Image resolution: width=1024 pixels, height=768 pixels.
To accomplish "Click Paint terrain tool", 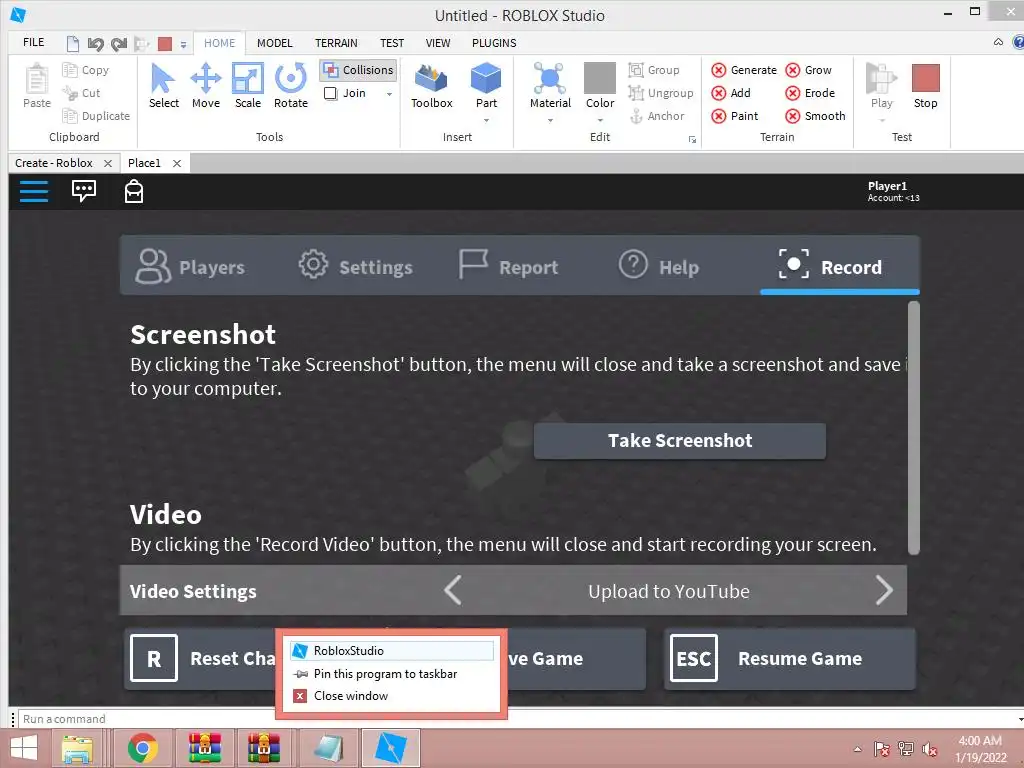I will pyautogui.click(x=735, y=116).
